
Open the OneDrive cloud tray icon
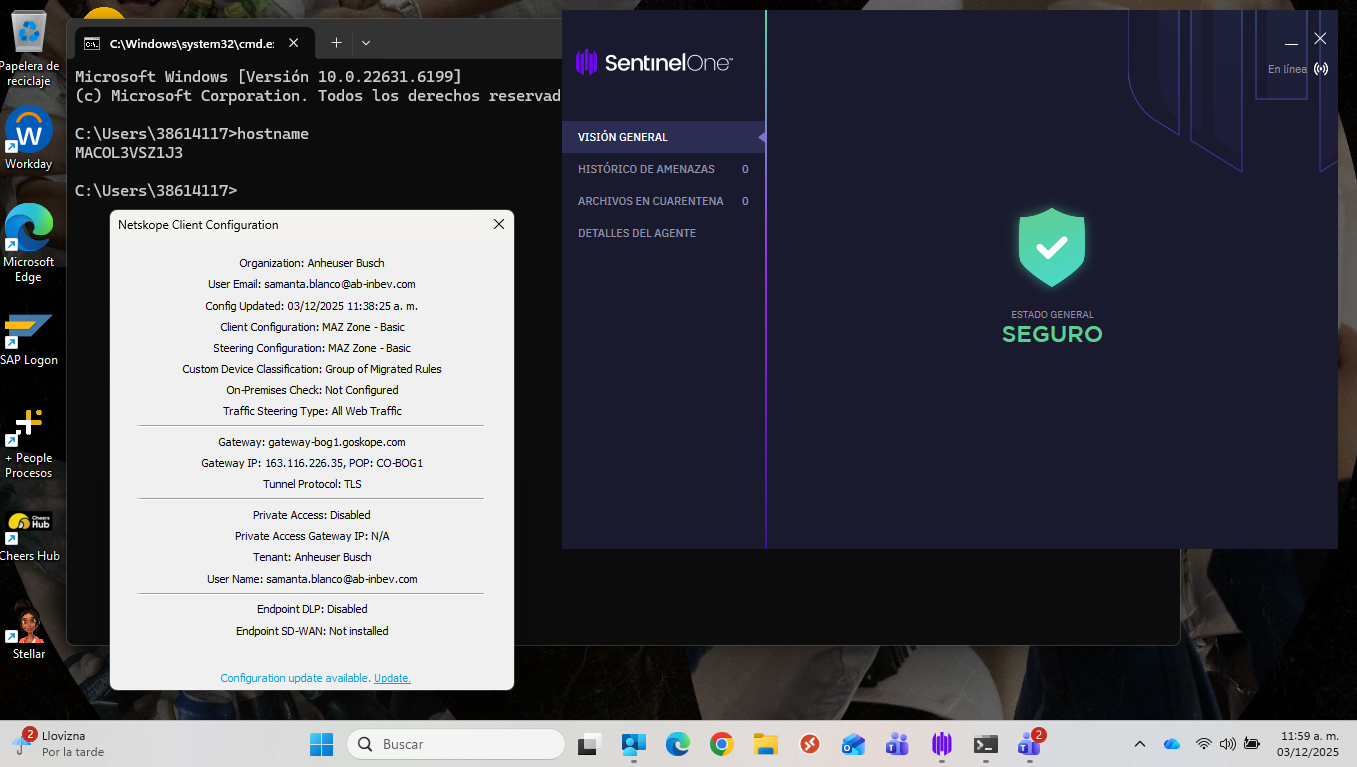tap(1172, 744)
